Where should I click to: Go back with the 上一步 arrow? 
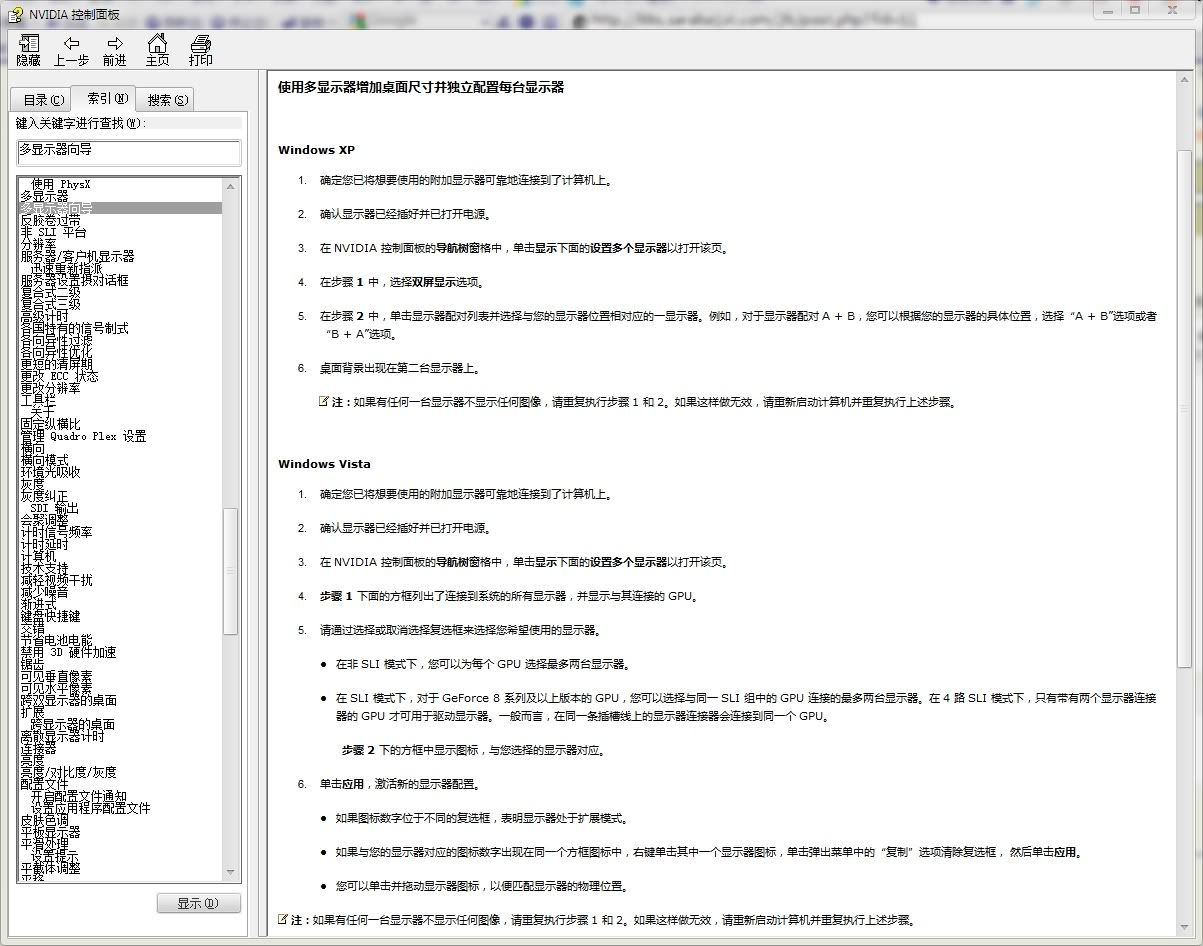tap(71, 51)
